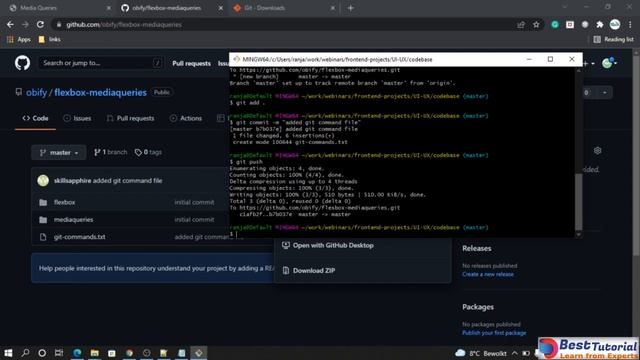
Task: Open the Chrome profile avatar
Action: coord(615,24)
